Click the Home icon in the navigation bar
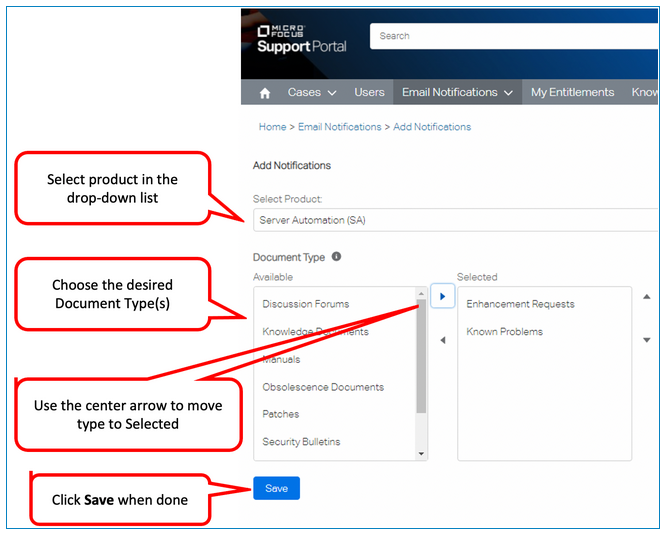 pyautogui.click(x=265, y=93)
